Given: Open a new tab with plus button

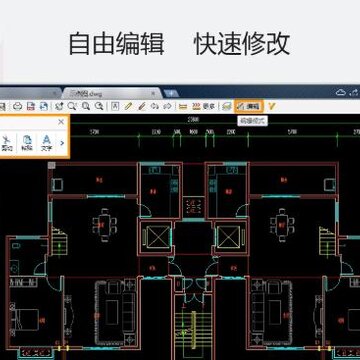Looking at the screenshot, I should pos(171,93).
